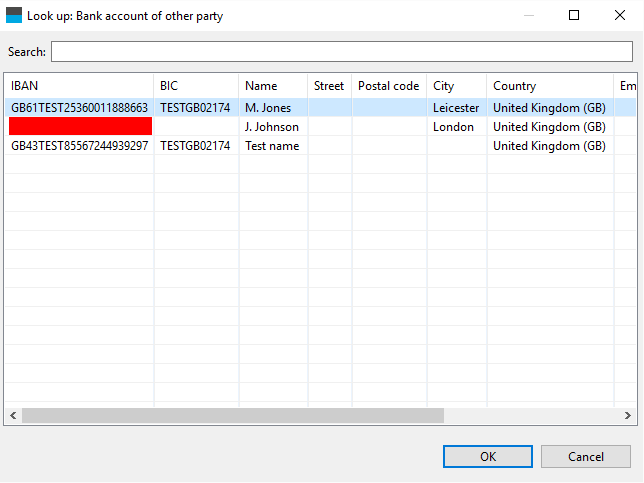The image size is (644, 483).
Task: Click the Leicester city cell
Action: [x=455, y=108]
